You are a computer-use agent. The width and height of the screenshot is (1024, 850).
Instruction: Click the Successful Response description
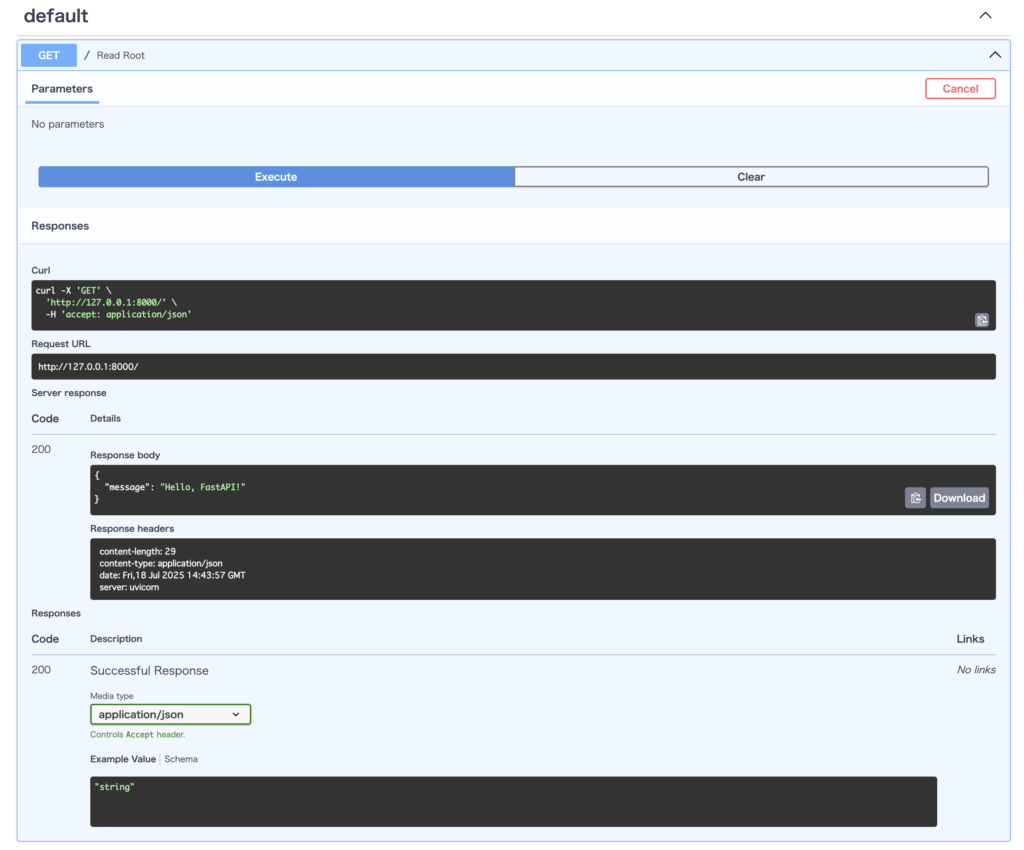(150, 670)
